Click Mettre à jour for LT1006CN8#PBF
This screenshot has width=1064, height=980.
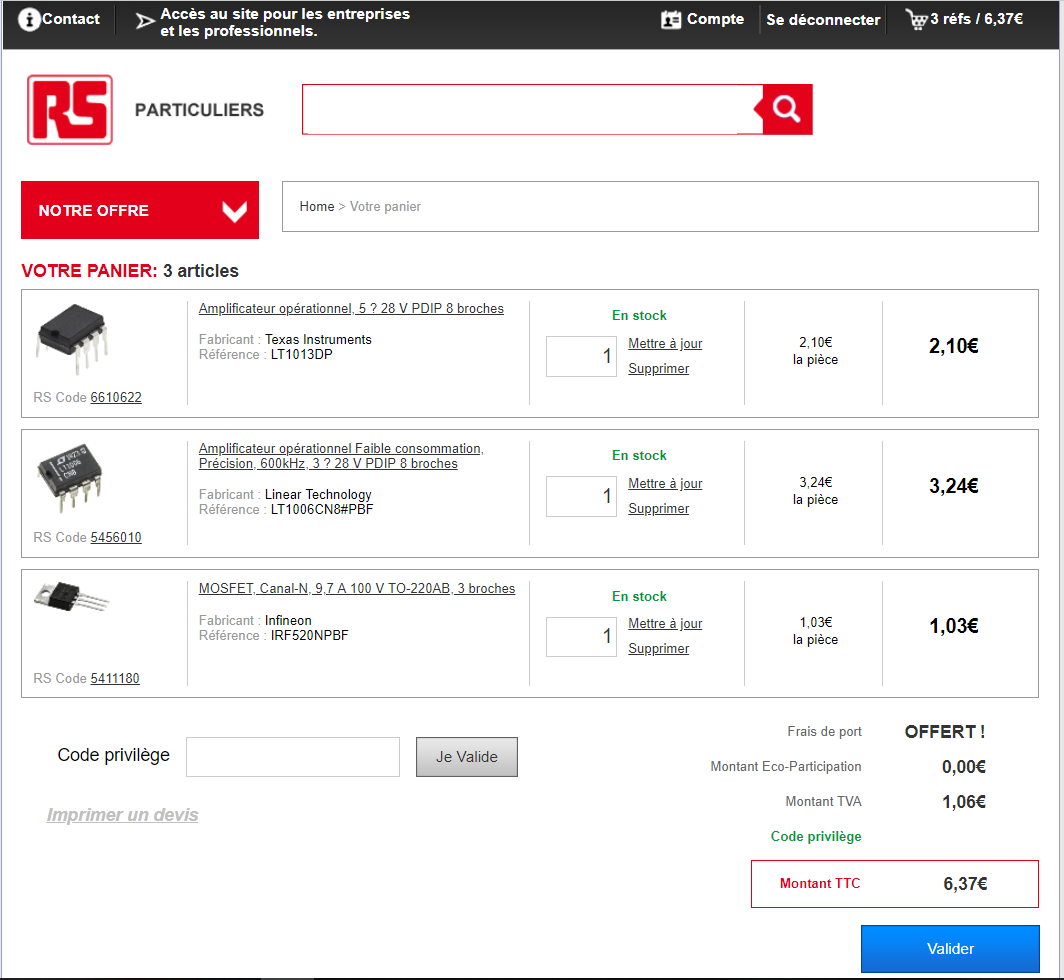point(665,483)
